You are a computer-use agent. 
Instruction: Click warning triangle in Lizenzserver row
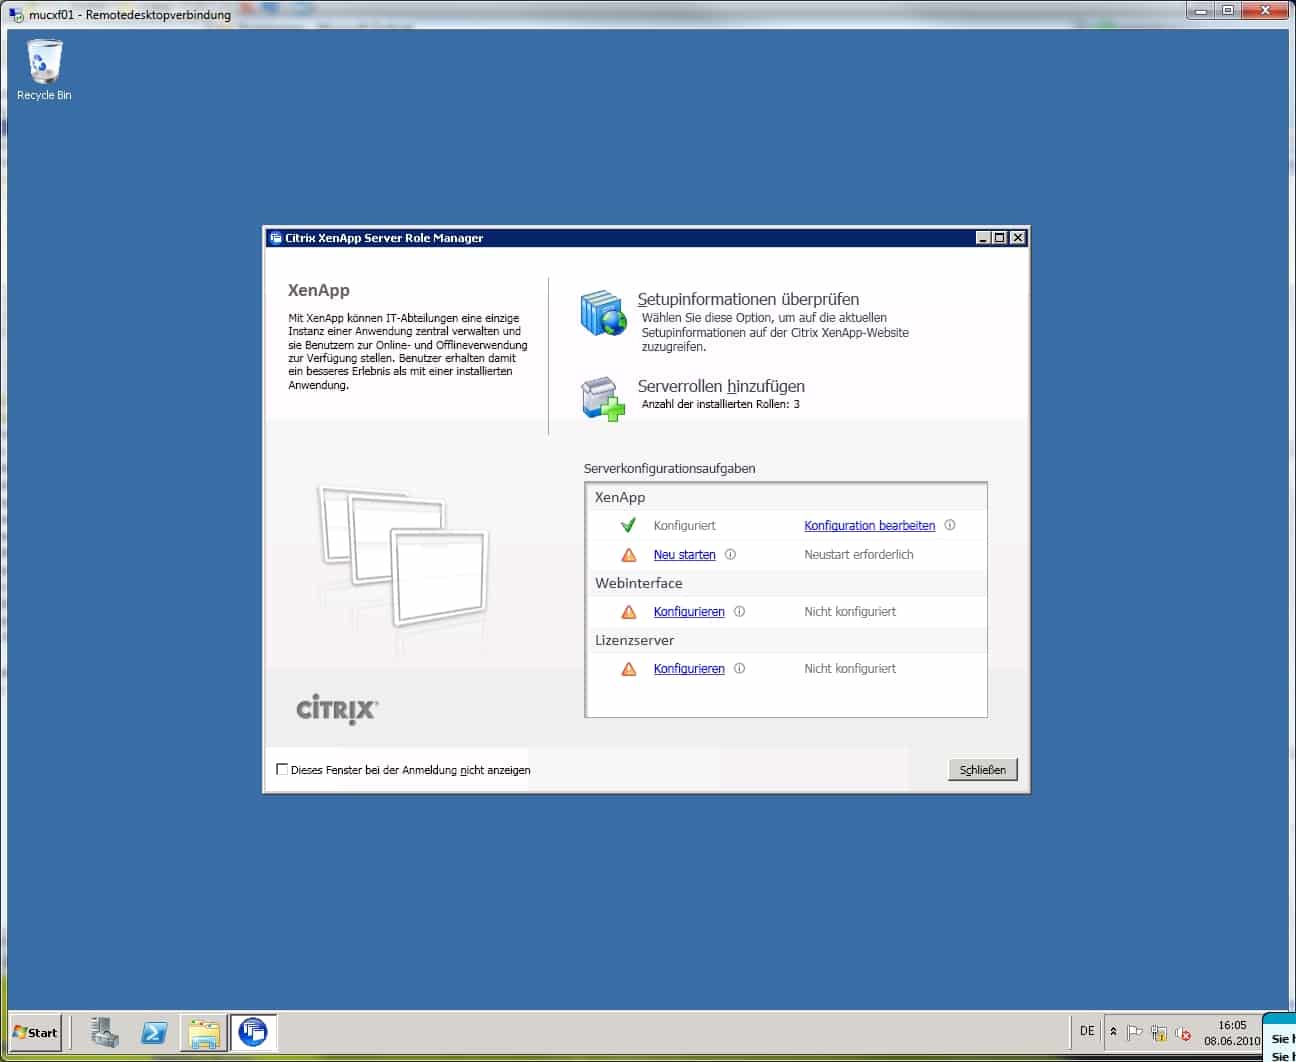(x=629, y=669)
